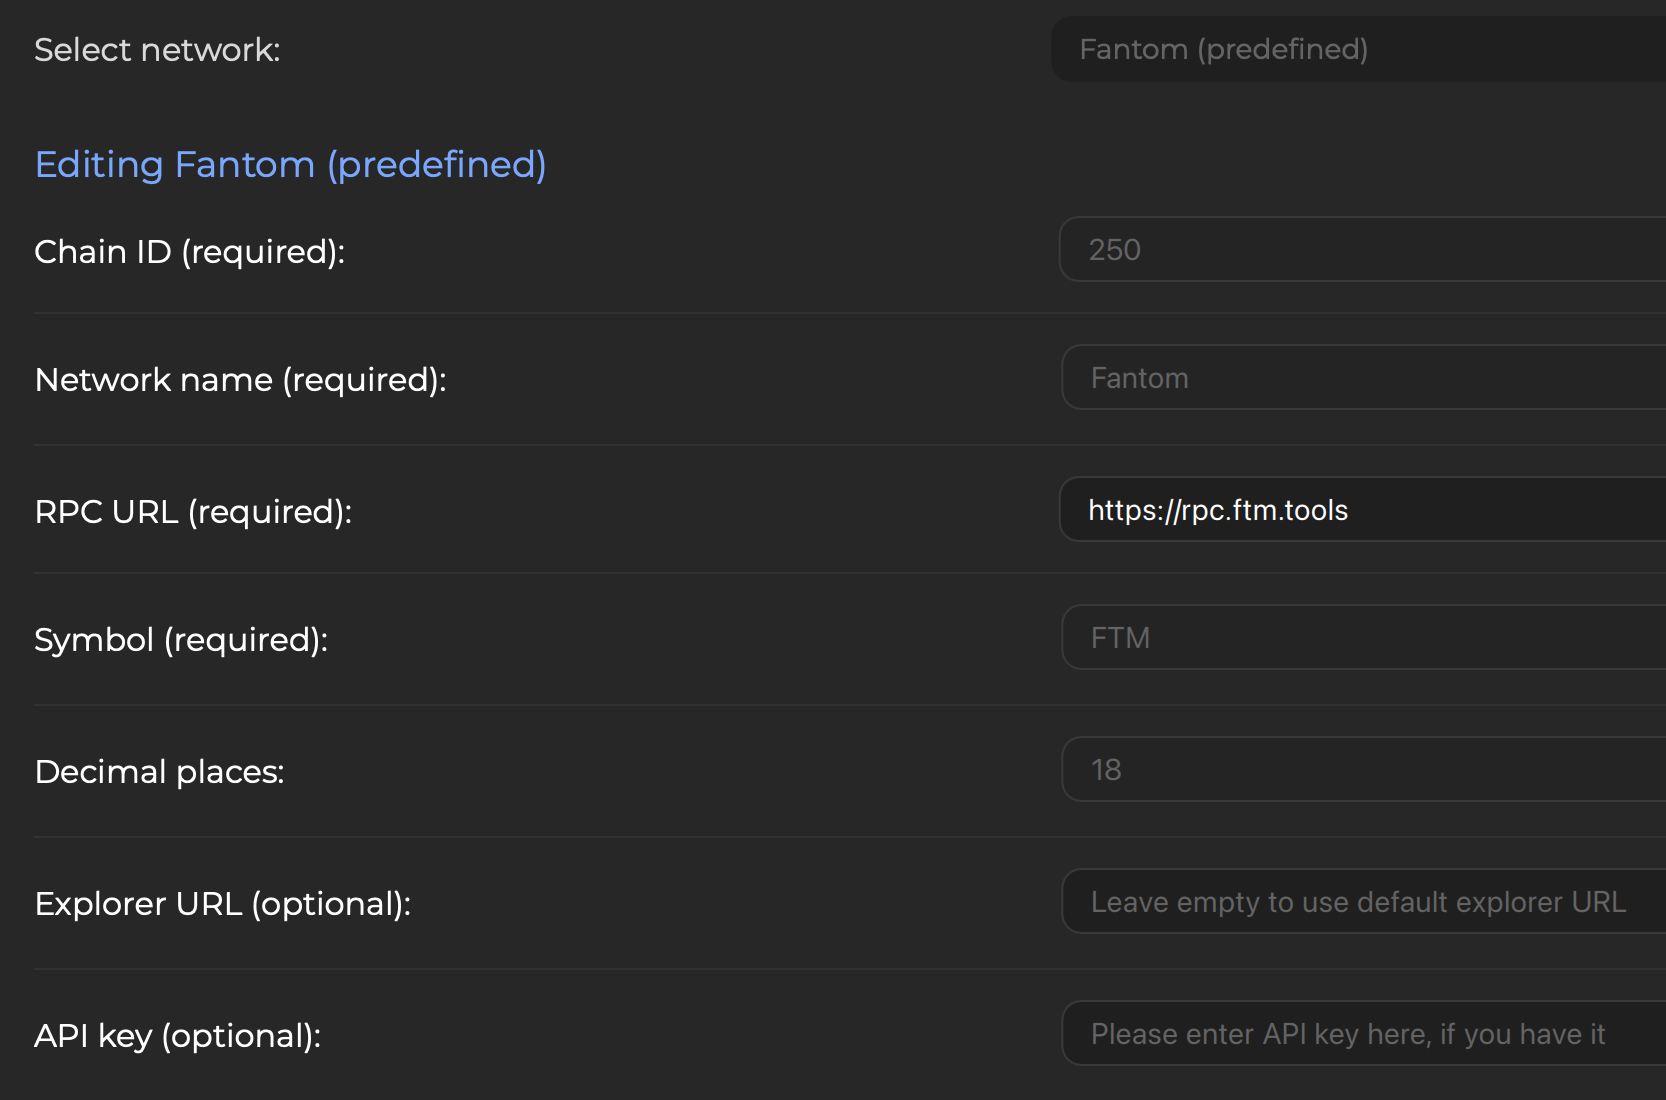Click the "Symbol (required):" label
The height and width of the screenshot is (1100, 1666).
coord(181,640)
